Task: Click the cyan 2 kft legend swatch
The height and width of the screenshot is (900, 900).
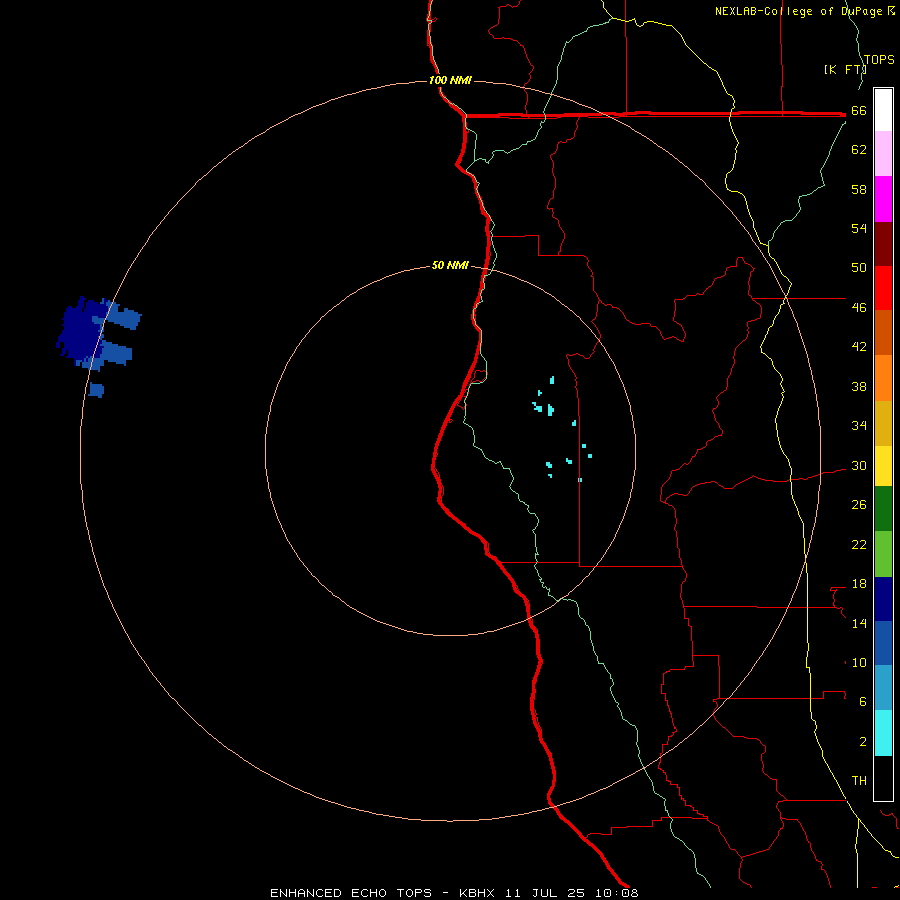Action: (x=883, y=733)
